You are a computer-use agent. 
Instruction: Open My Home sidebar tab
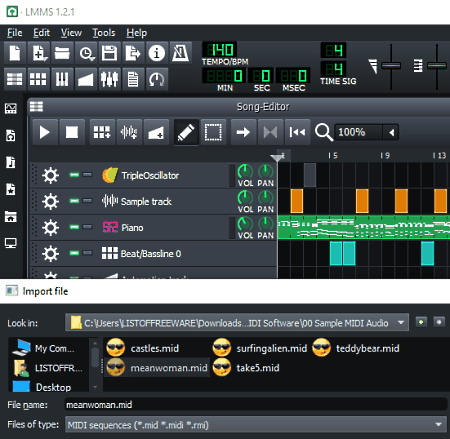[11, 216]
